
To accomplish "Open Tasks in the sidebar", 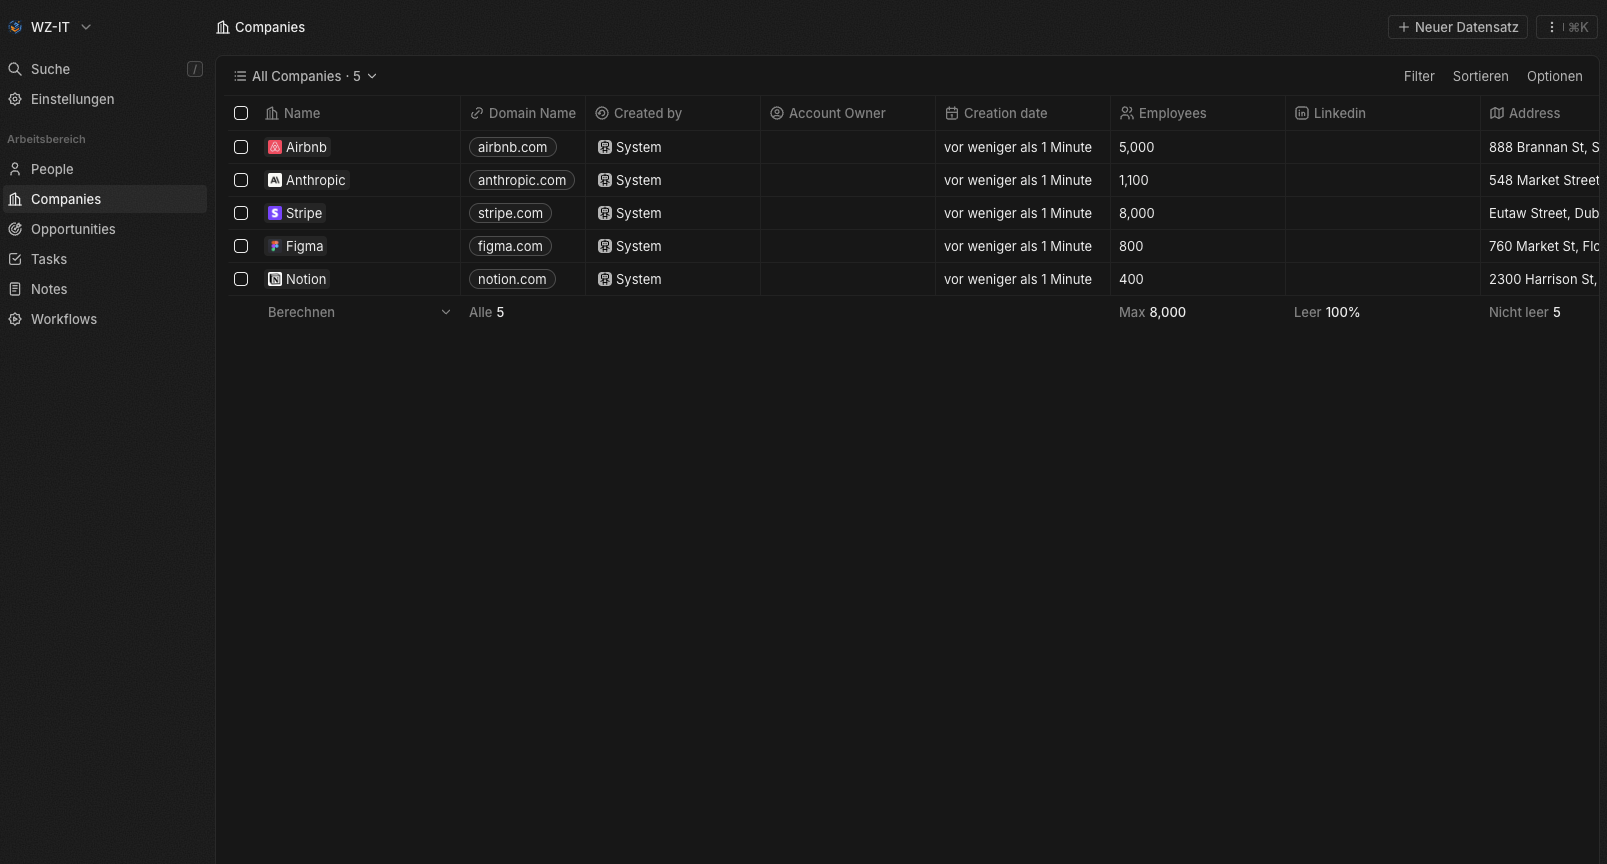I will click(x=105, y=259).
